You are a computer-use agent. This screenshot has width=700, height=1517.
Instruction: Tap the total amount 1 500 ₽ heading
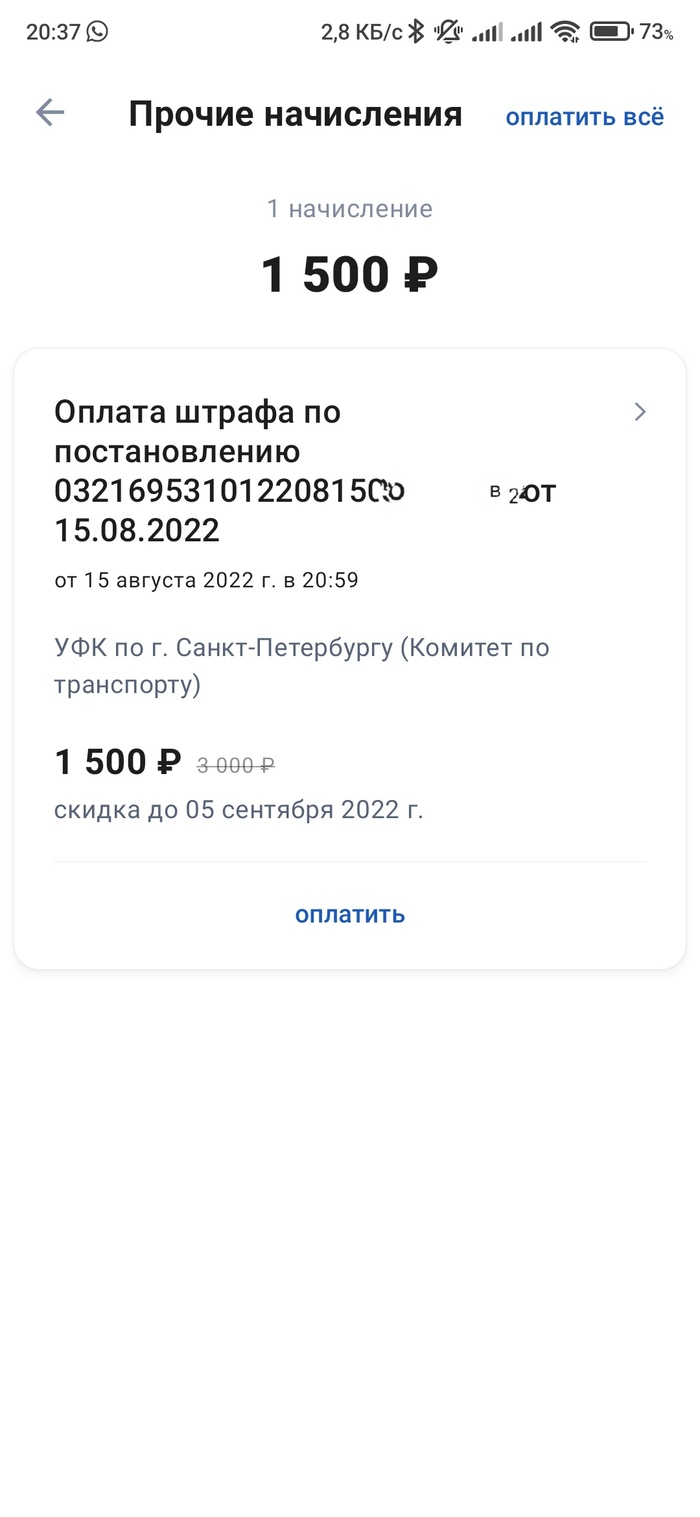pos(349,275)
